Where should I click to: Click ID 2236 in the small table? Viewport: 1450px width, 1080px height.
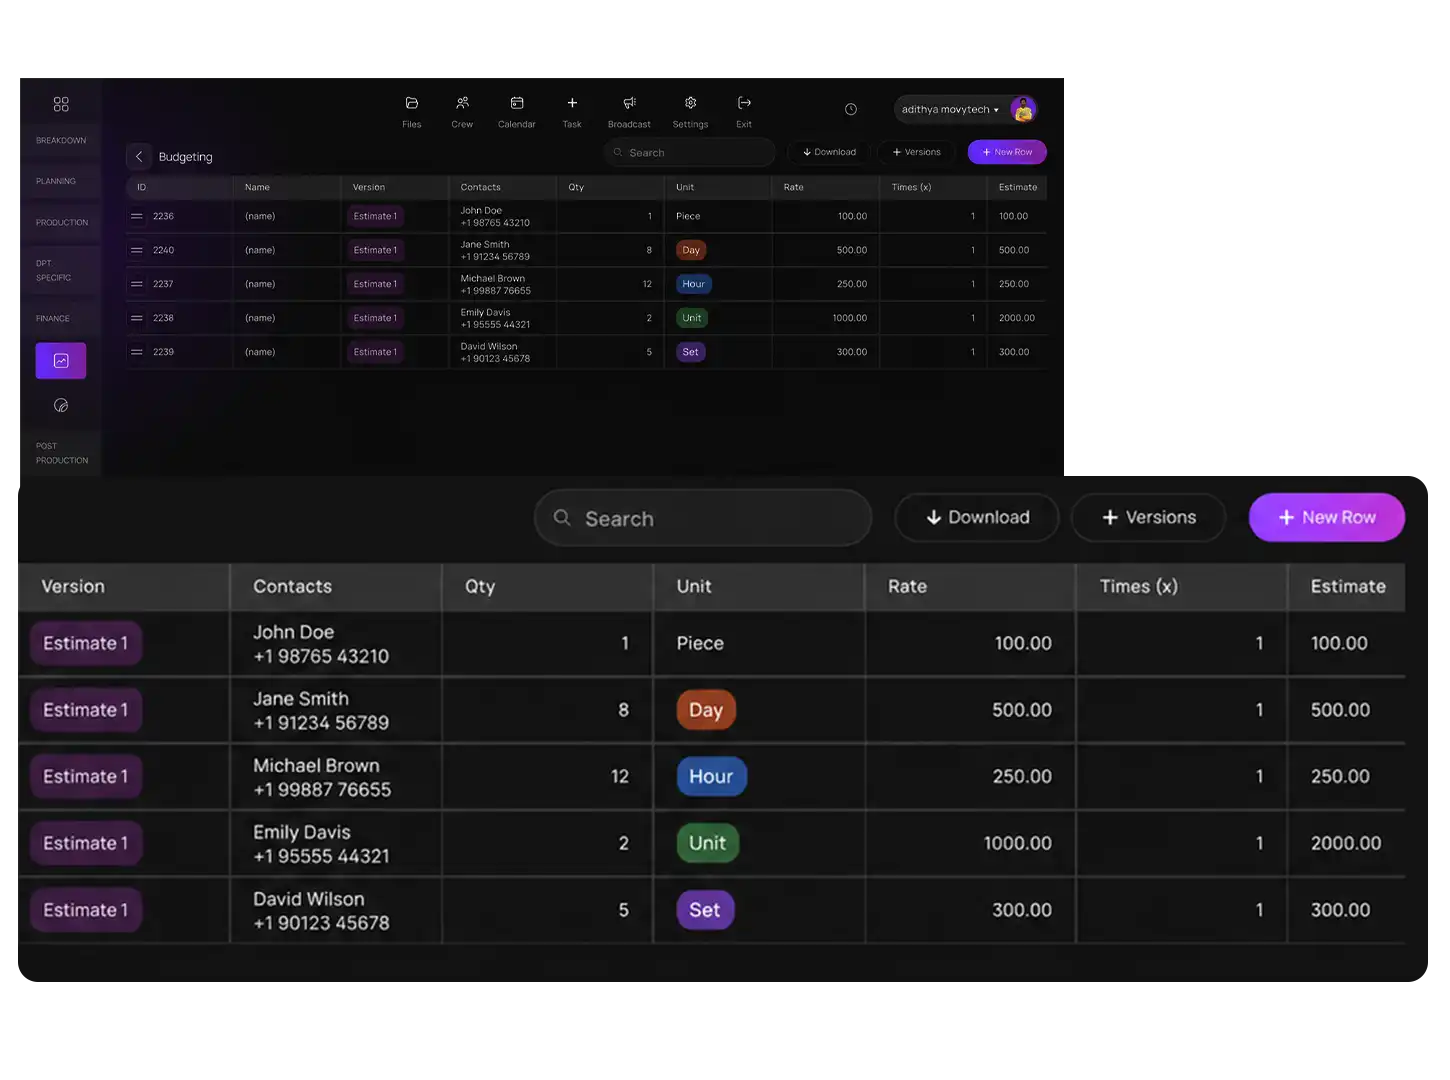(x=163, y=216)
